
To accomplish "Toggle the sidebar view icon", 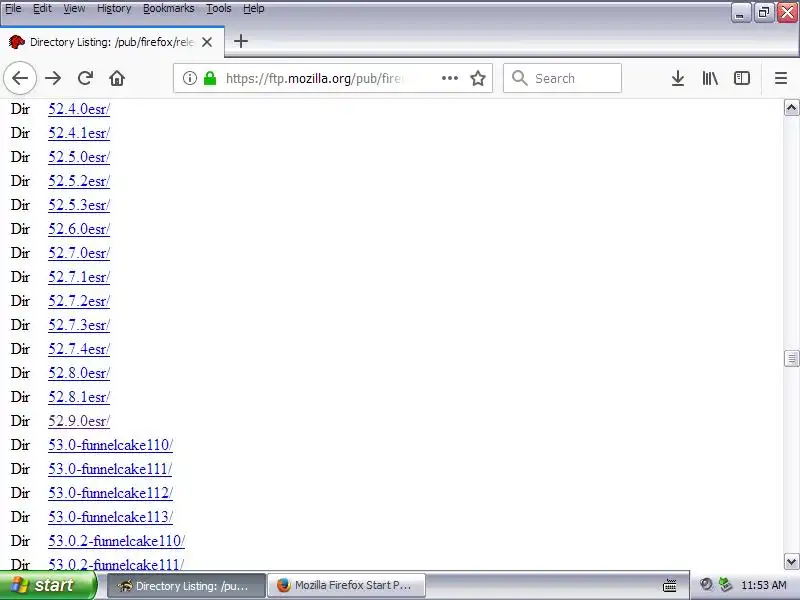I will [741, 78].
